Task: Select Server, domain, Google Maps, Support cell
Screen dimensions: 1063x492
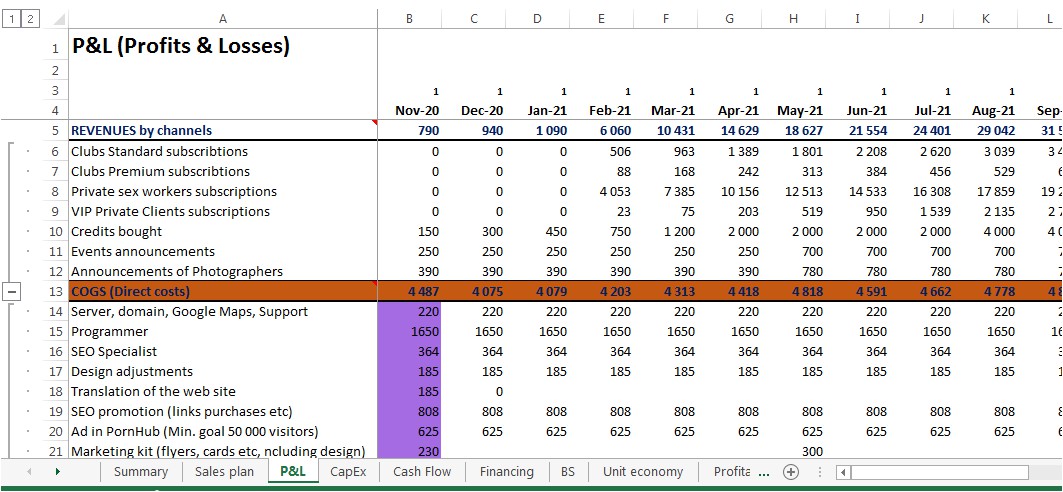Action: point(222,312)
